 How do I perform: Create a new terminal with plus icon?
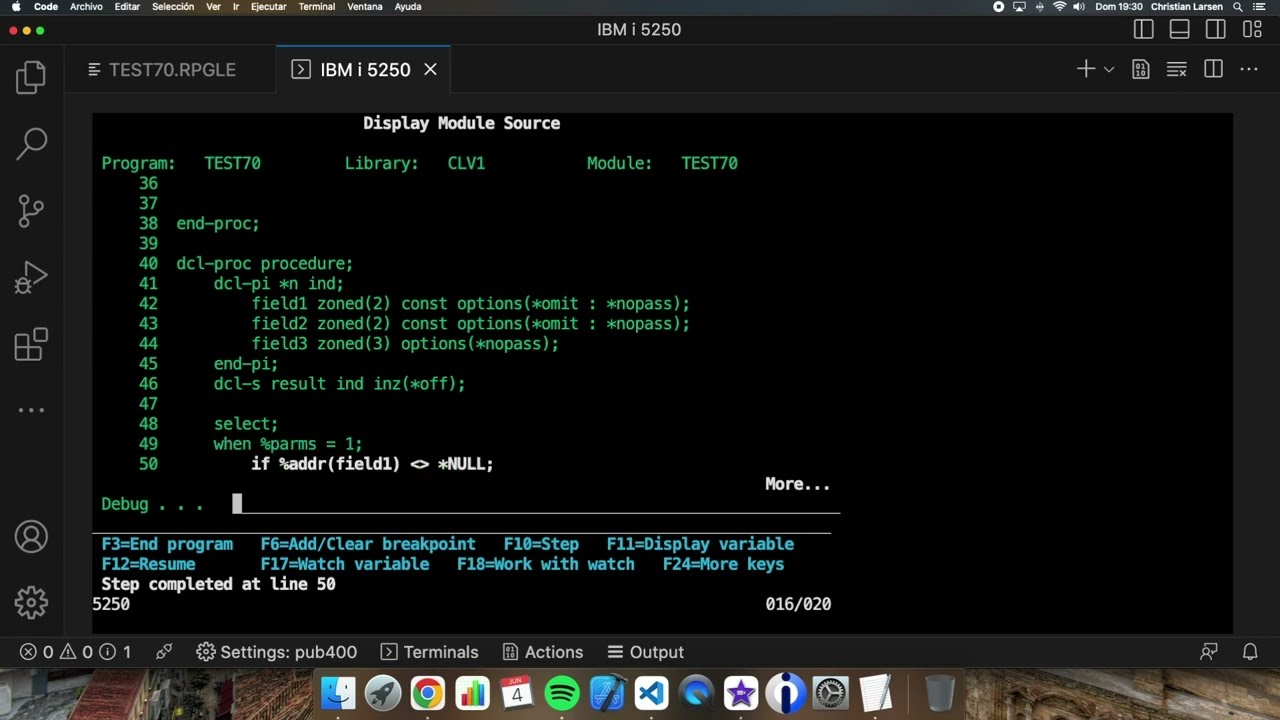1086,69
